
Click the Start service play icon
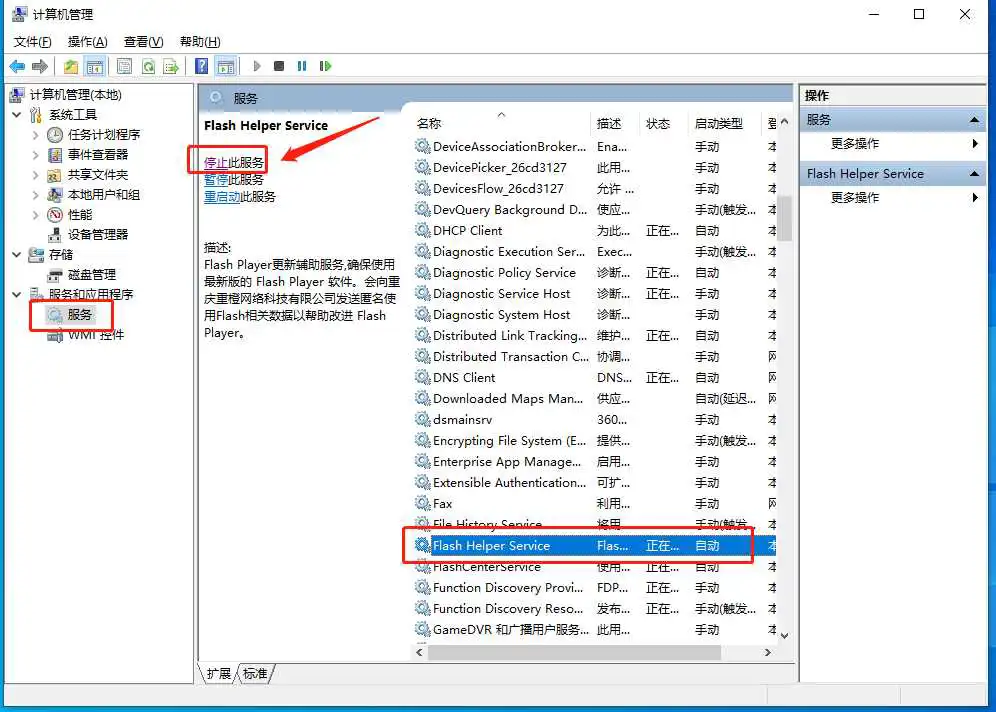click(x=257, y=66)
